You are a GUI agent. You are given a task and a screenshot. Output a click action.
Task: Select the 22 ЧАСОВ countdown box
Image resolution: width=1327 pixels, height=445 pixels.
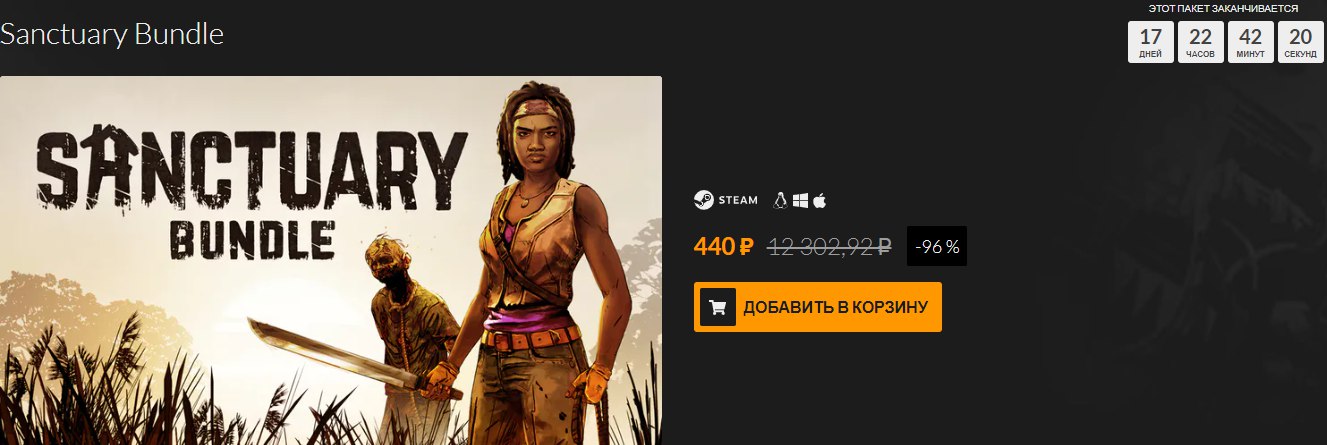[x=1200, y=42]
